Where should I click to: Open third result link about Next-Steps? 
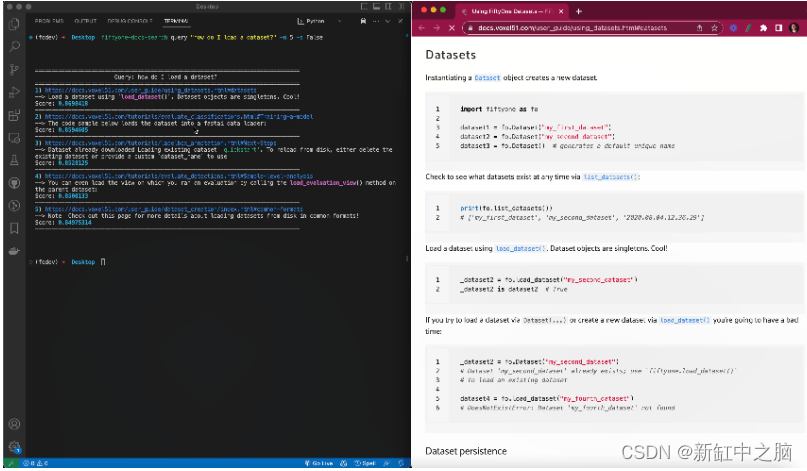[161, 143]
